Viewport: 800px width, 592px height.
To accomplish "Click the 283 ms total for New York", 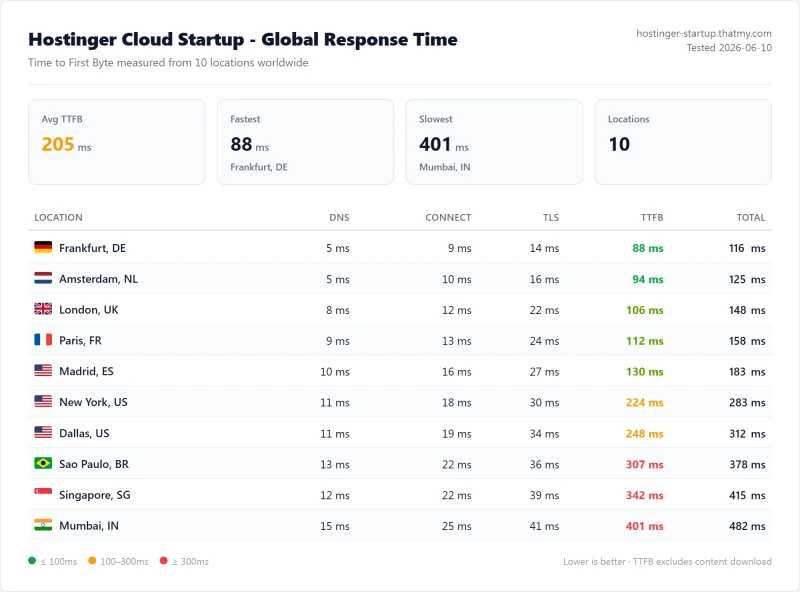I will click(x=747, y=403).
